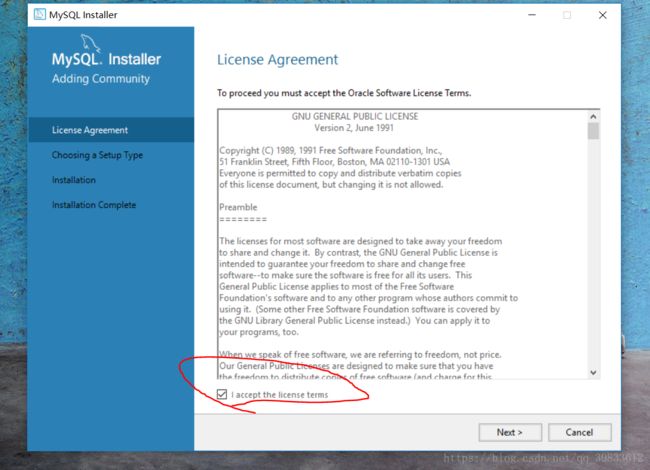
Task: Click the license scrollbar thumb
Action: [593, 131]
